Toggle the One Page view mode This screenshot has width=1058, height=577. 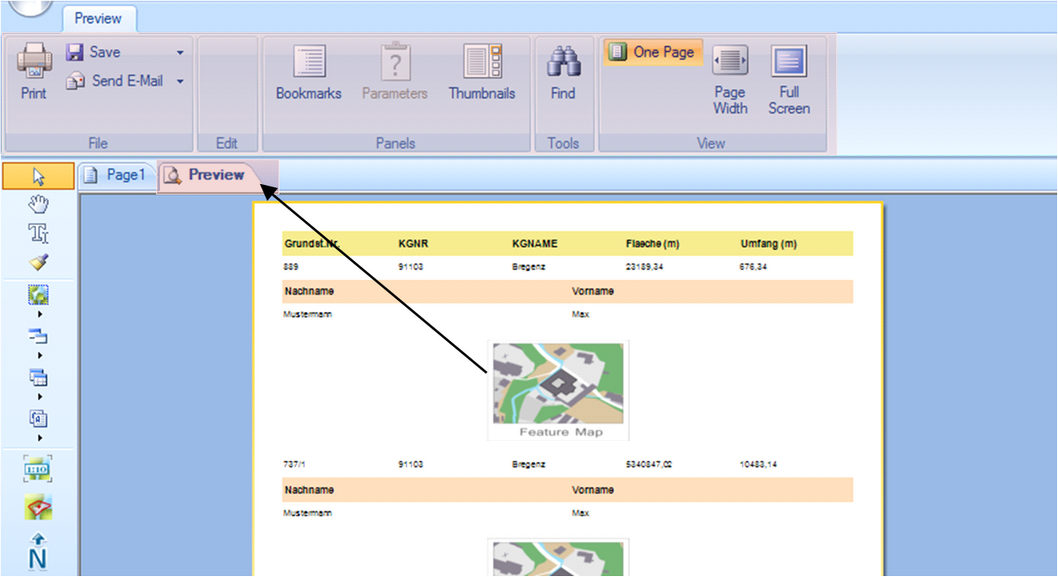tap(652, 52)
